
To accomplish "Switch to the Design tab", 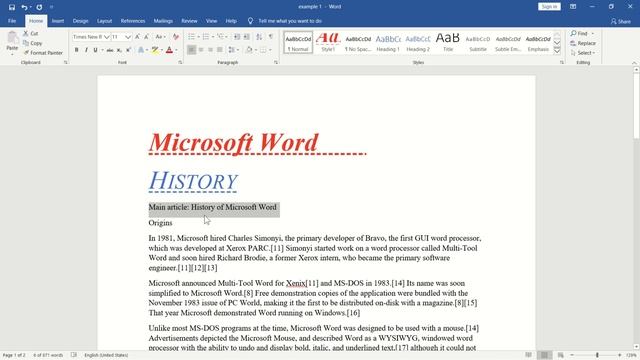I will (80, 21).
